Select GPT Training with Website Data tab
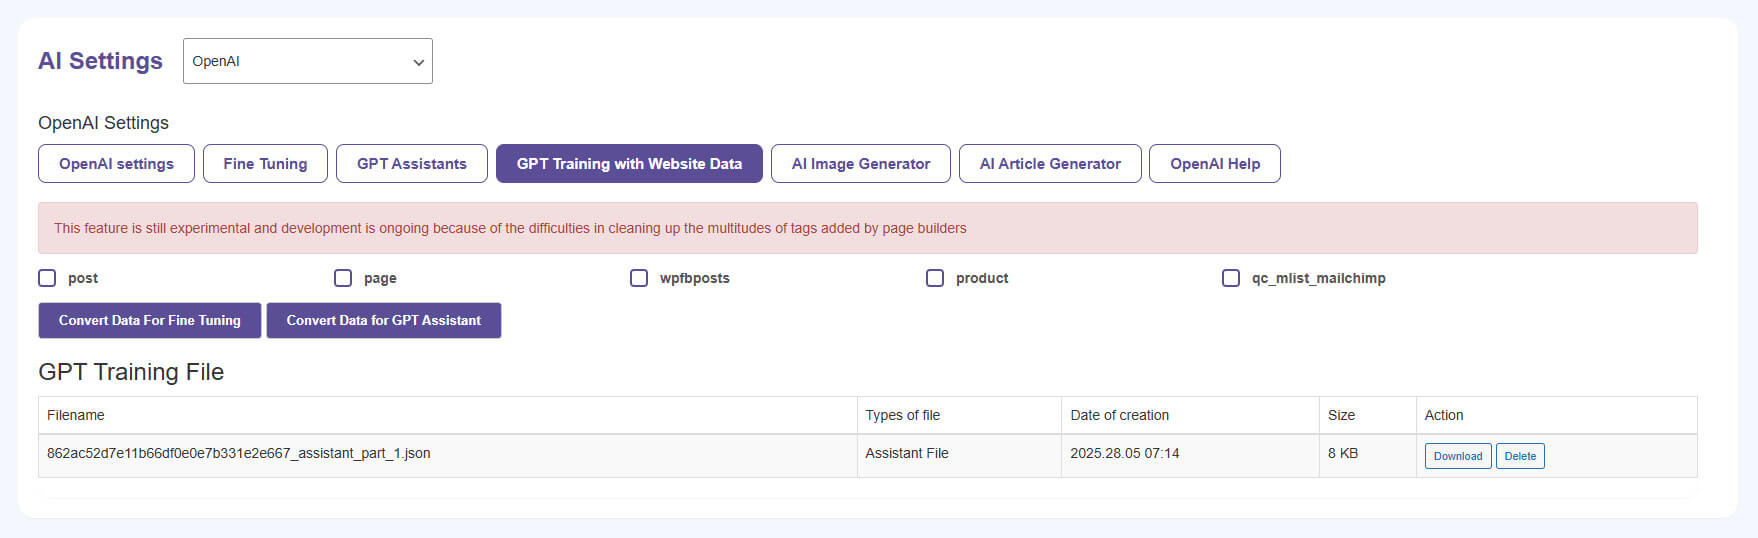 tap(629, 164)
